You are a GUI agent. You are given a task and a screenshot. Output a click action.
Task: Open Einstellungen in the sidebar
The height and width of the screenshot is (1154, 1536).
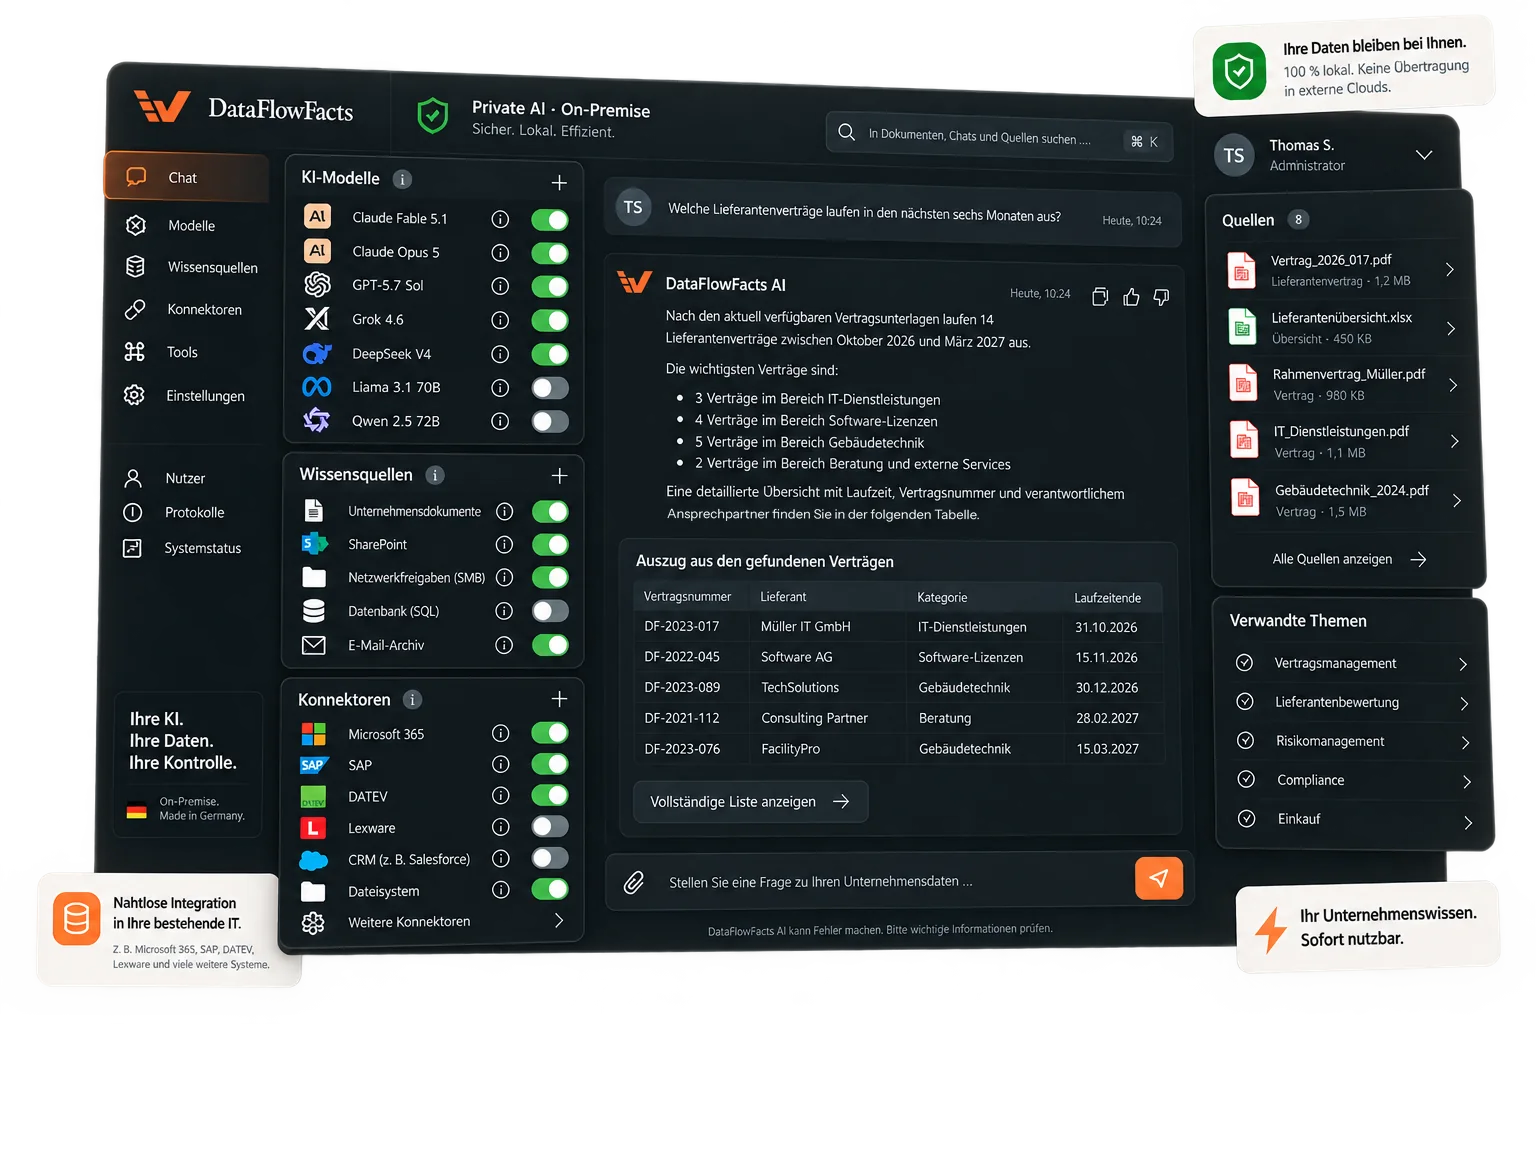[x=185, y=396]
